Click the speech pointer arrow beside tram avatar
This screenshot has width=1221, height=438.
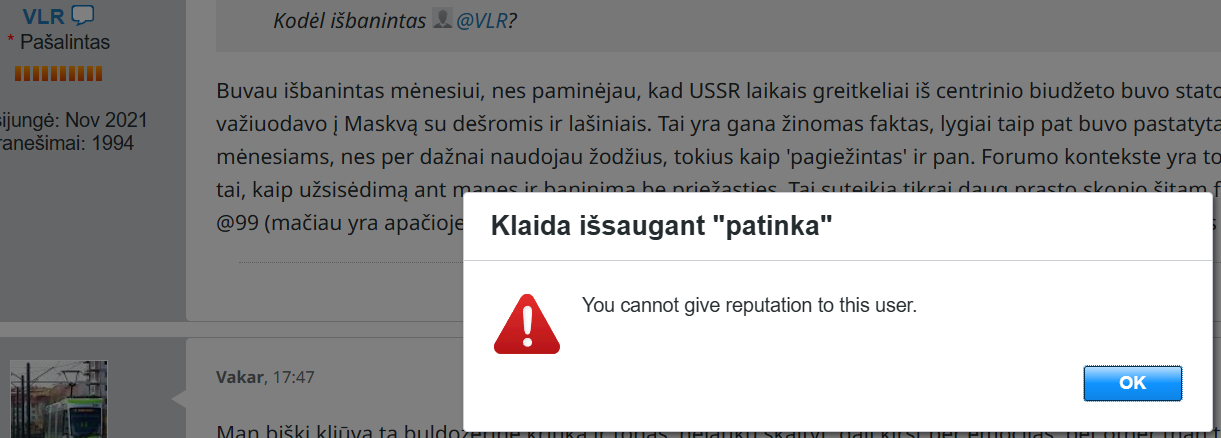179,398
